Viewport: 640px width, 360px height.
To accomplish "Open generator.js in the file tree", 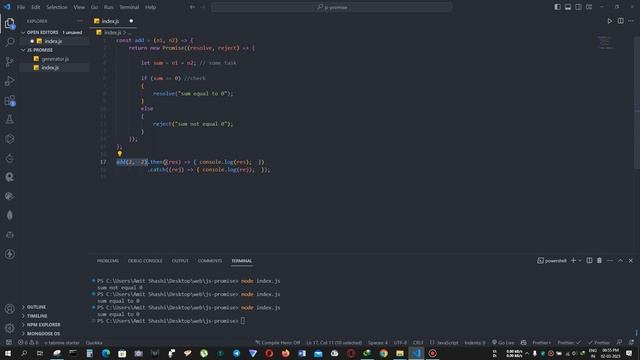I will 55,59.
